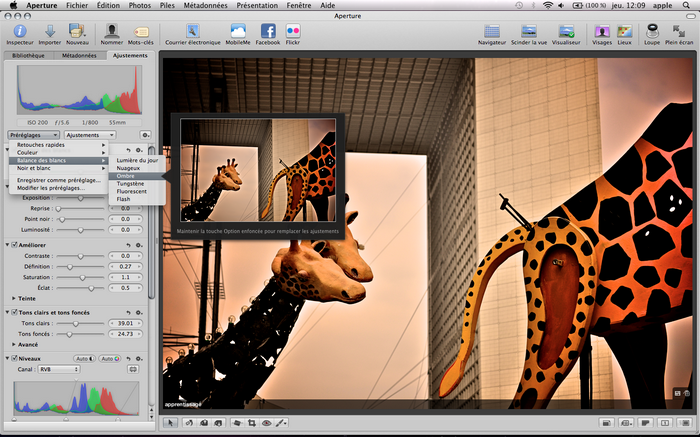Collapse the Améliorer section triangle

[x=8, y=245]
